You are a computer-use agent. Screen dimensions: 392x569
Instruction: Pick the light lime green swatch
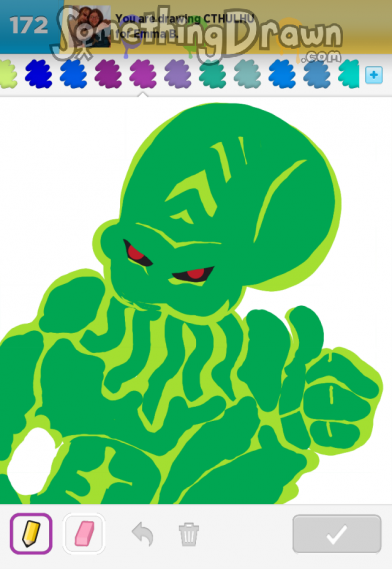point(8,74)
